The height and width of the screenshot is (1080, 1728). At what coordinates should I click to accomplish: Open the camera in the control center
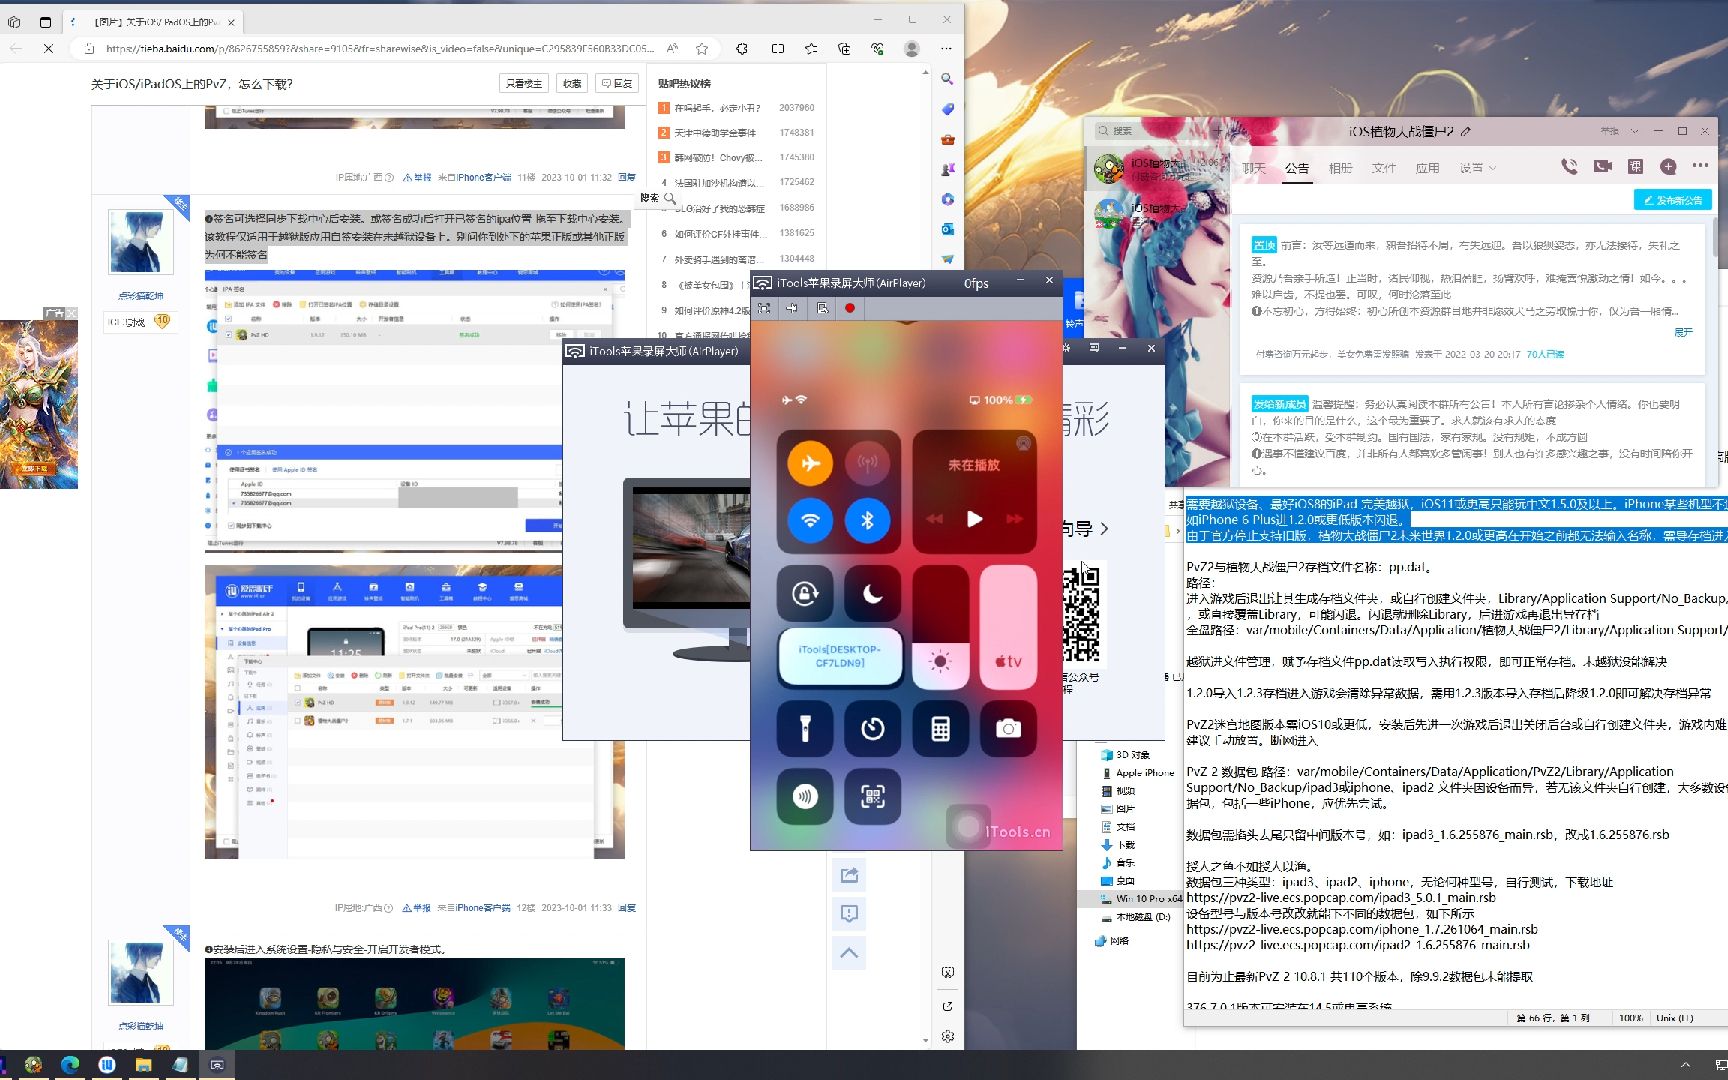pyautogui.click(x=1008, y=729)
